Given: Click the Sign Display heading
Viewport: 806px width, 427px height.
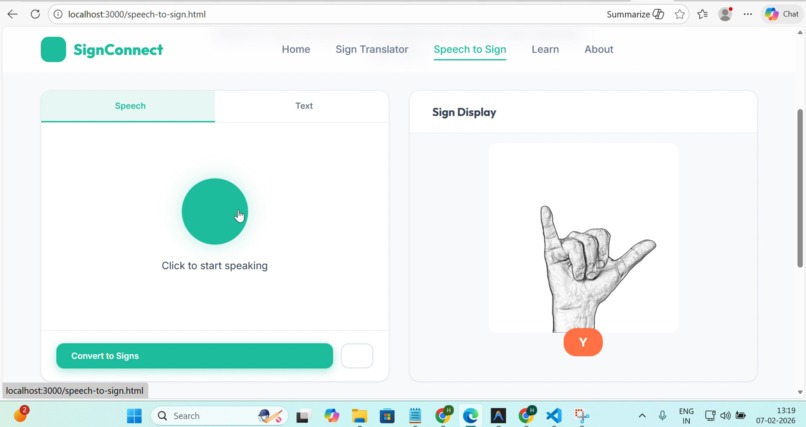Looking at the screenshot, I should [x=464, y=112].
